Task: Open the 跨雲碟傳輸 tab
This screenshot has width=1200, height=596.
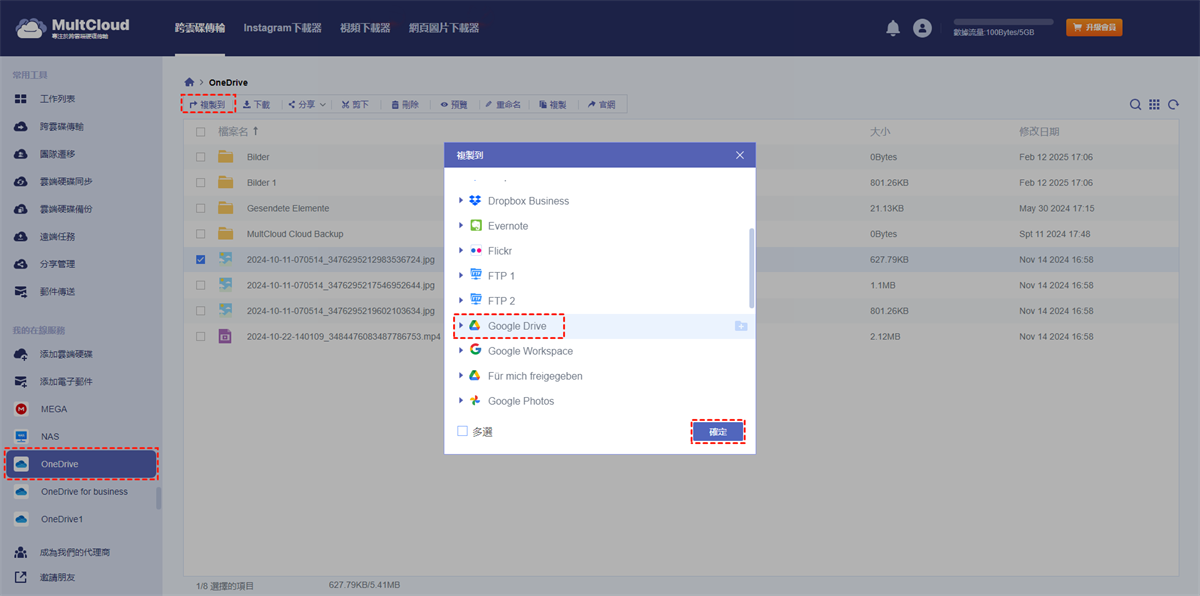Action: tap(200, 28)
